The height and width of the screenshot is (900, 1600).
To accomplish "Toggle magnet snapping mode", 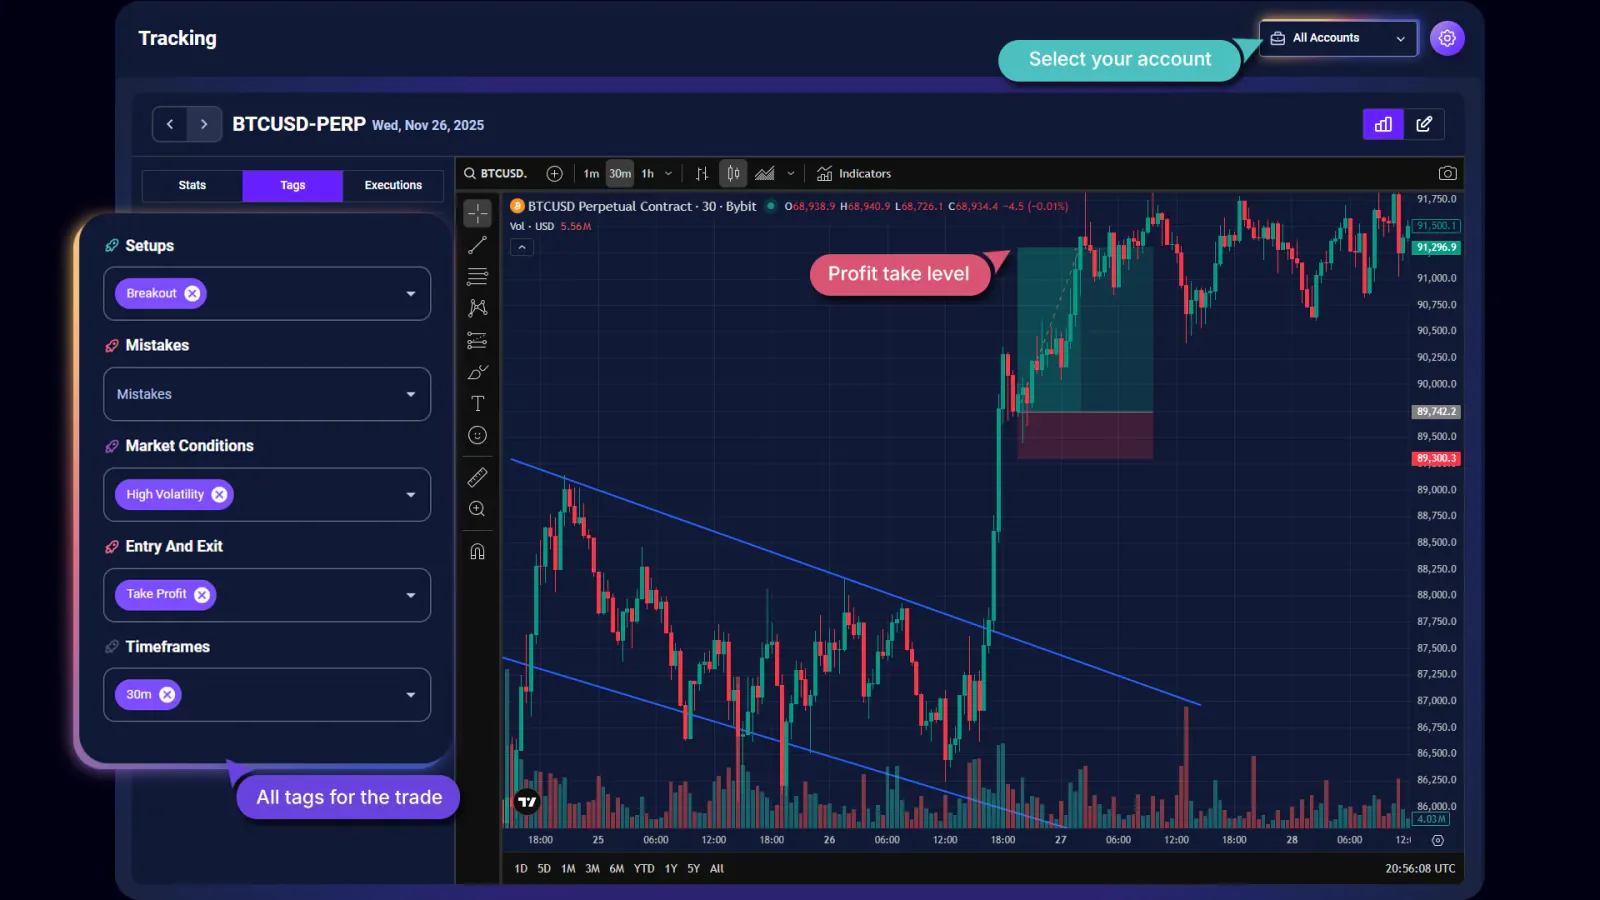I will click(x=477, y=551).
